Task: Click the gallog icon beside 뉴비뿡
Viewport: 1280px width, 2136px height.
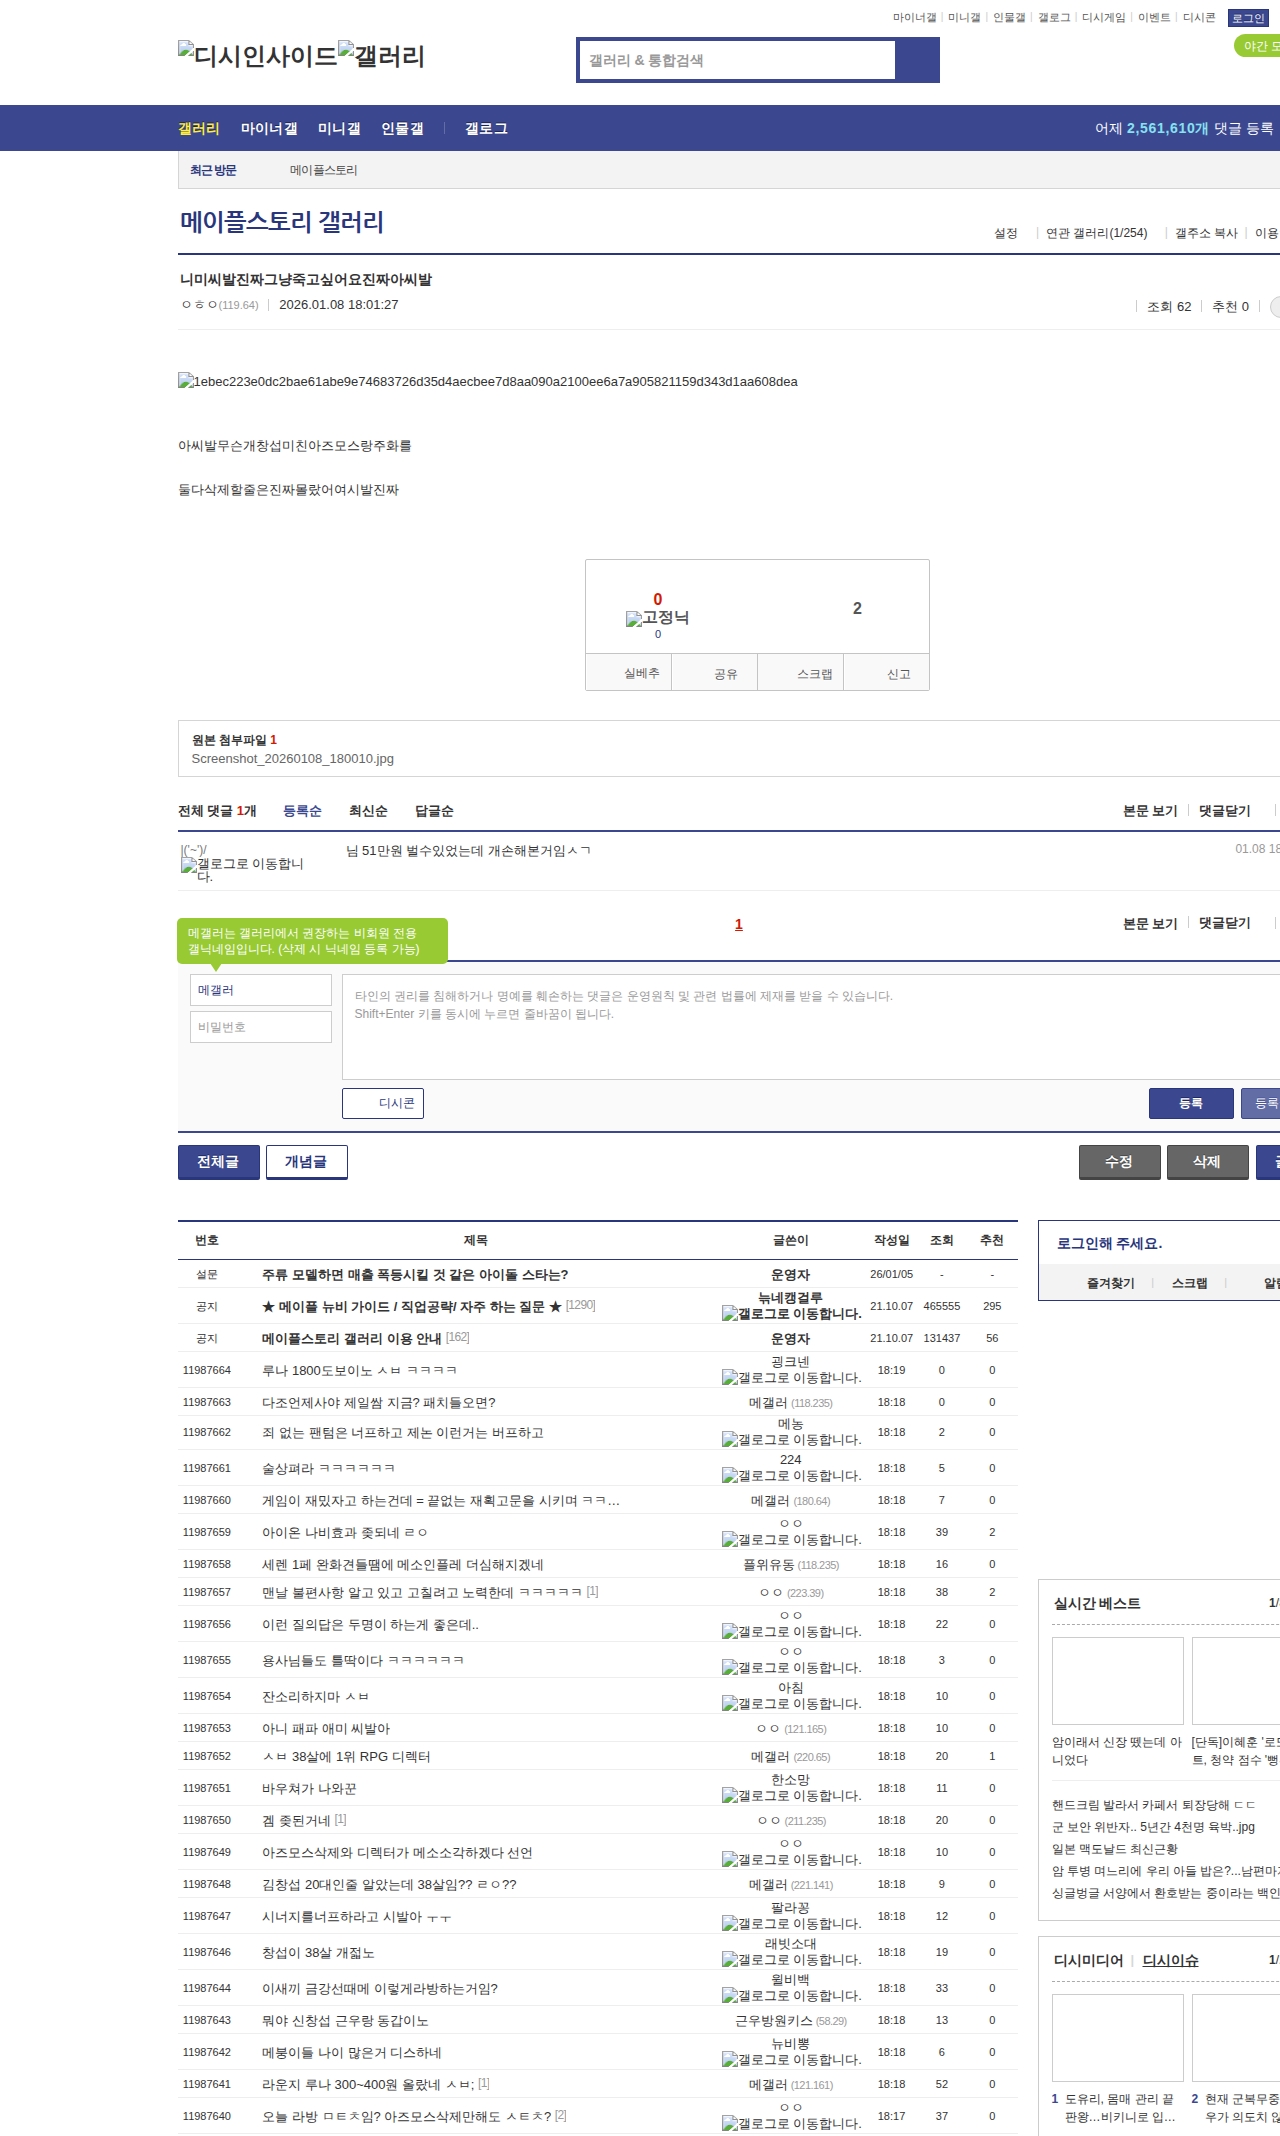Action: pos(730,2060)
